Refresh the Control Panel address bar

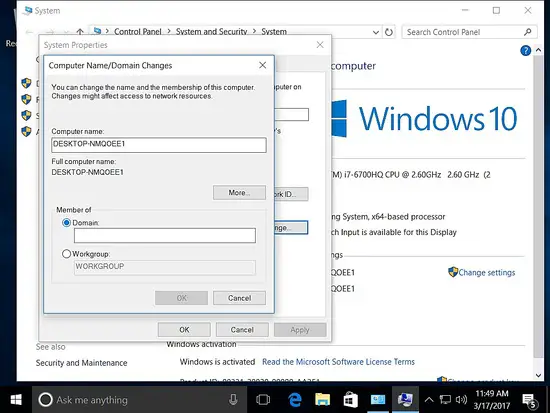coord(389,32)
